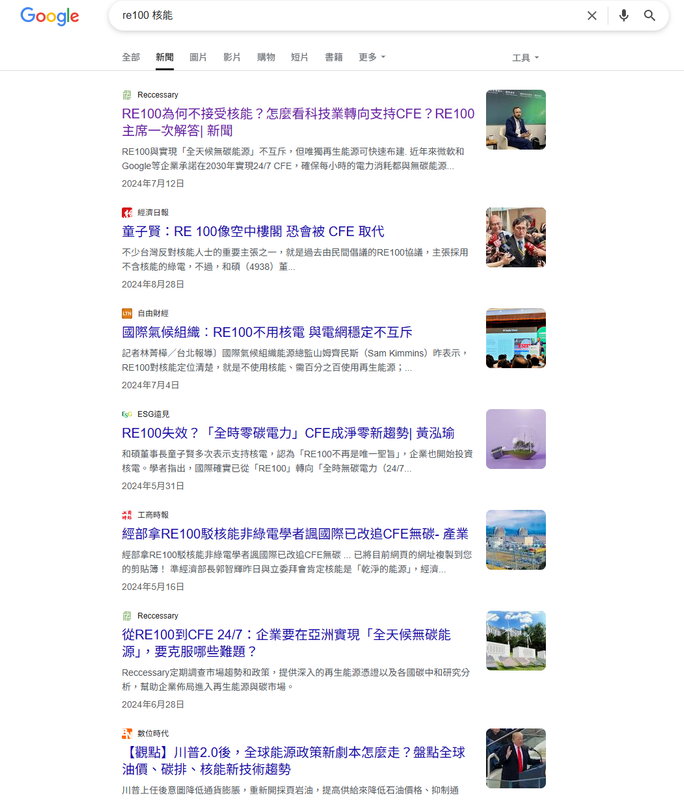The image size is (684, 800).
Task: Click 經濟日報 source favicon
Action: [x=127, y=212]
